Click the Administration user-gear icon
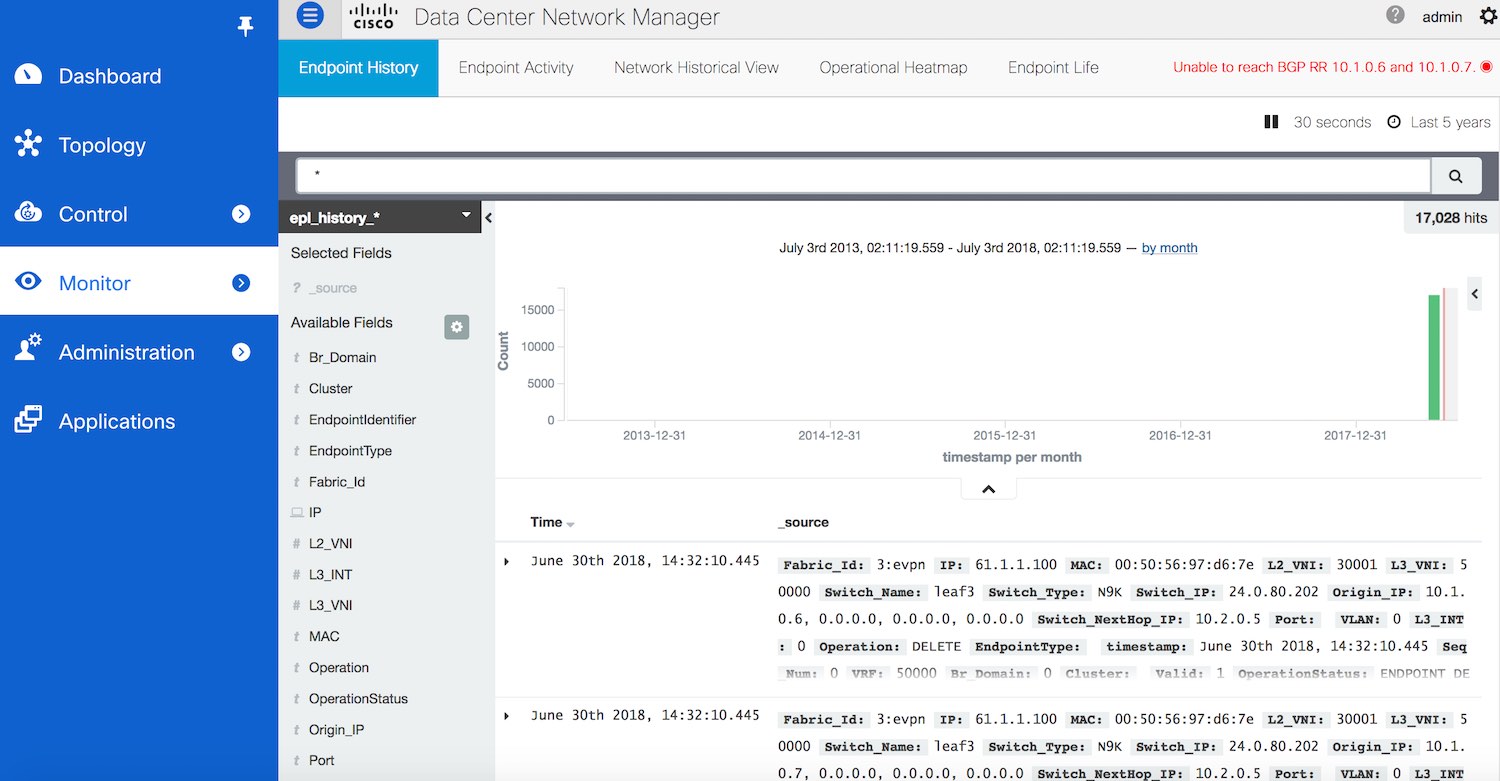1500x781 pixels. click(28, 349)
